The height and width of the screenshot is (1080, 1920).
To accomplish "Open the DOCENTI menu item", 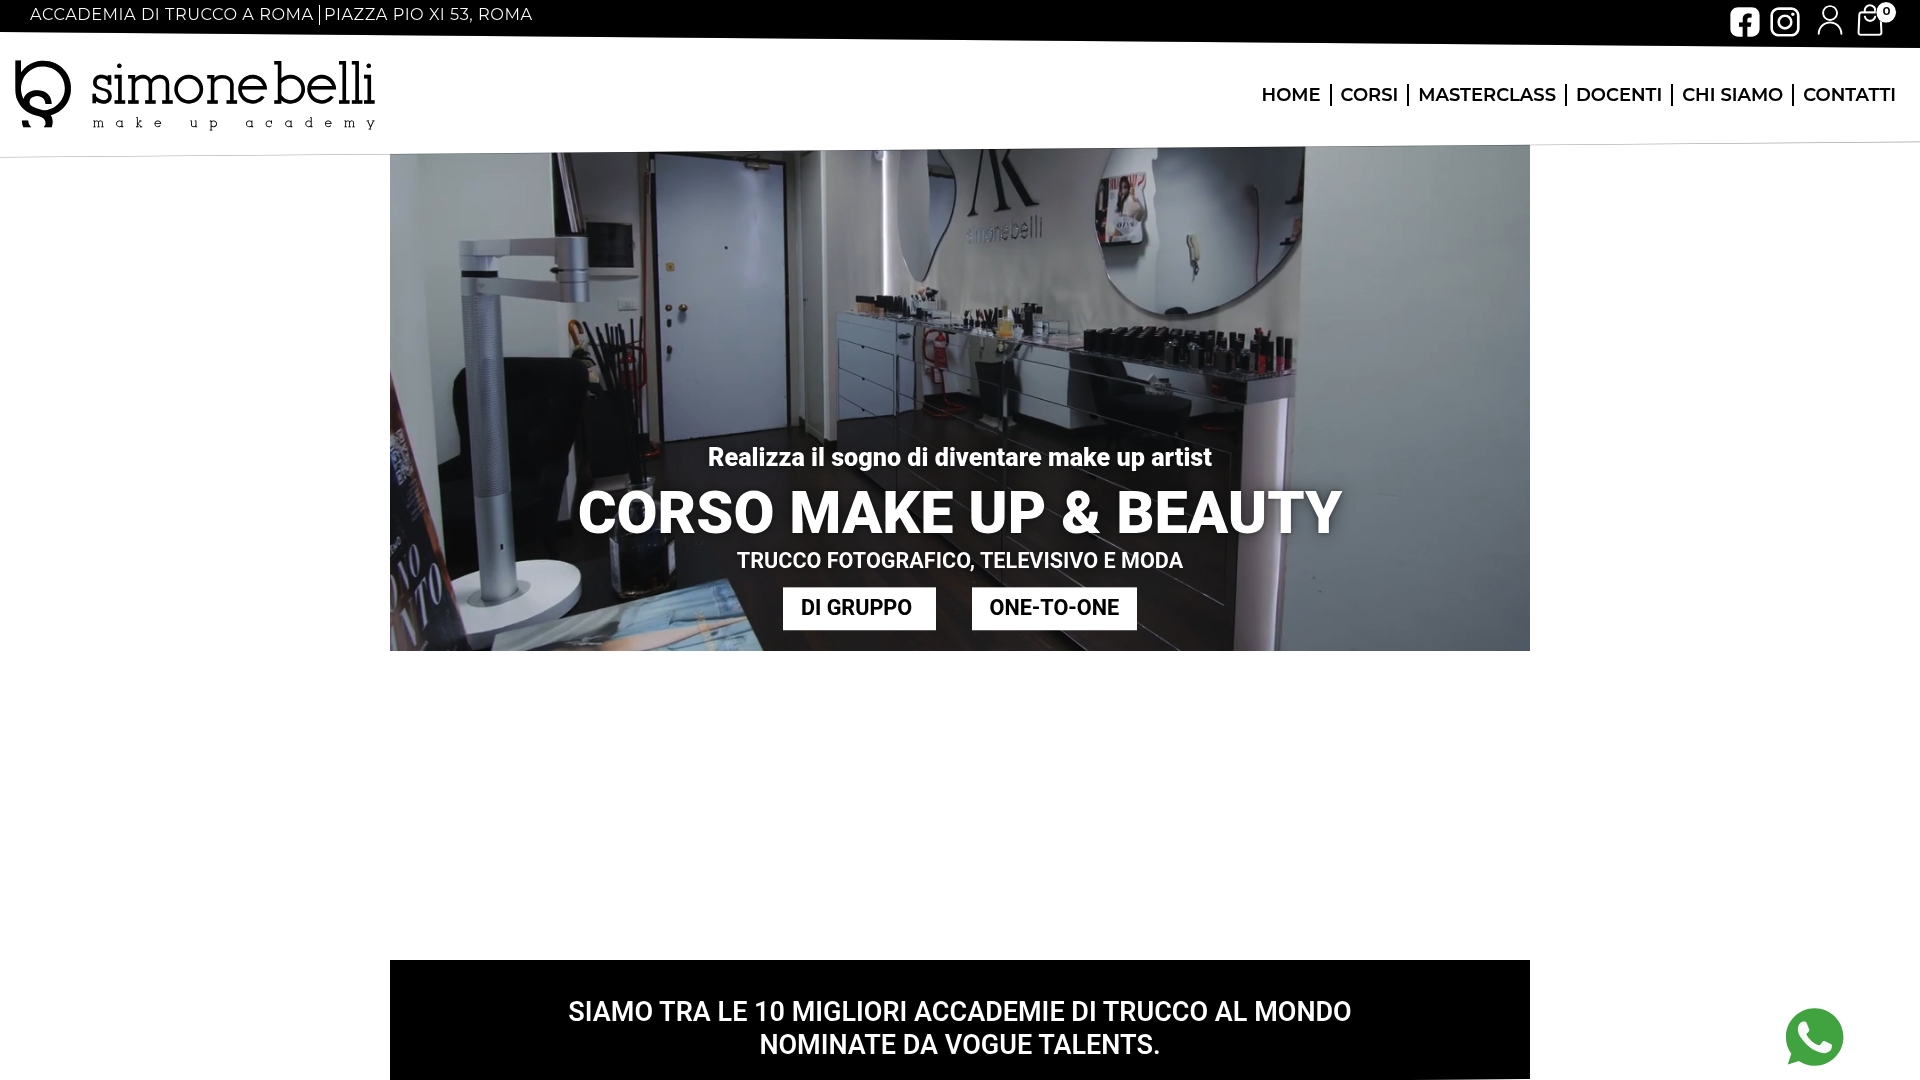I will 1618,95.
